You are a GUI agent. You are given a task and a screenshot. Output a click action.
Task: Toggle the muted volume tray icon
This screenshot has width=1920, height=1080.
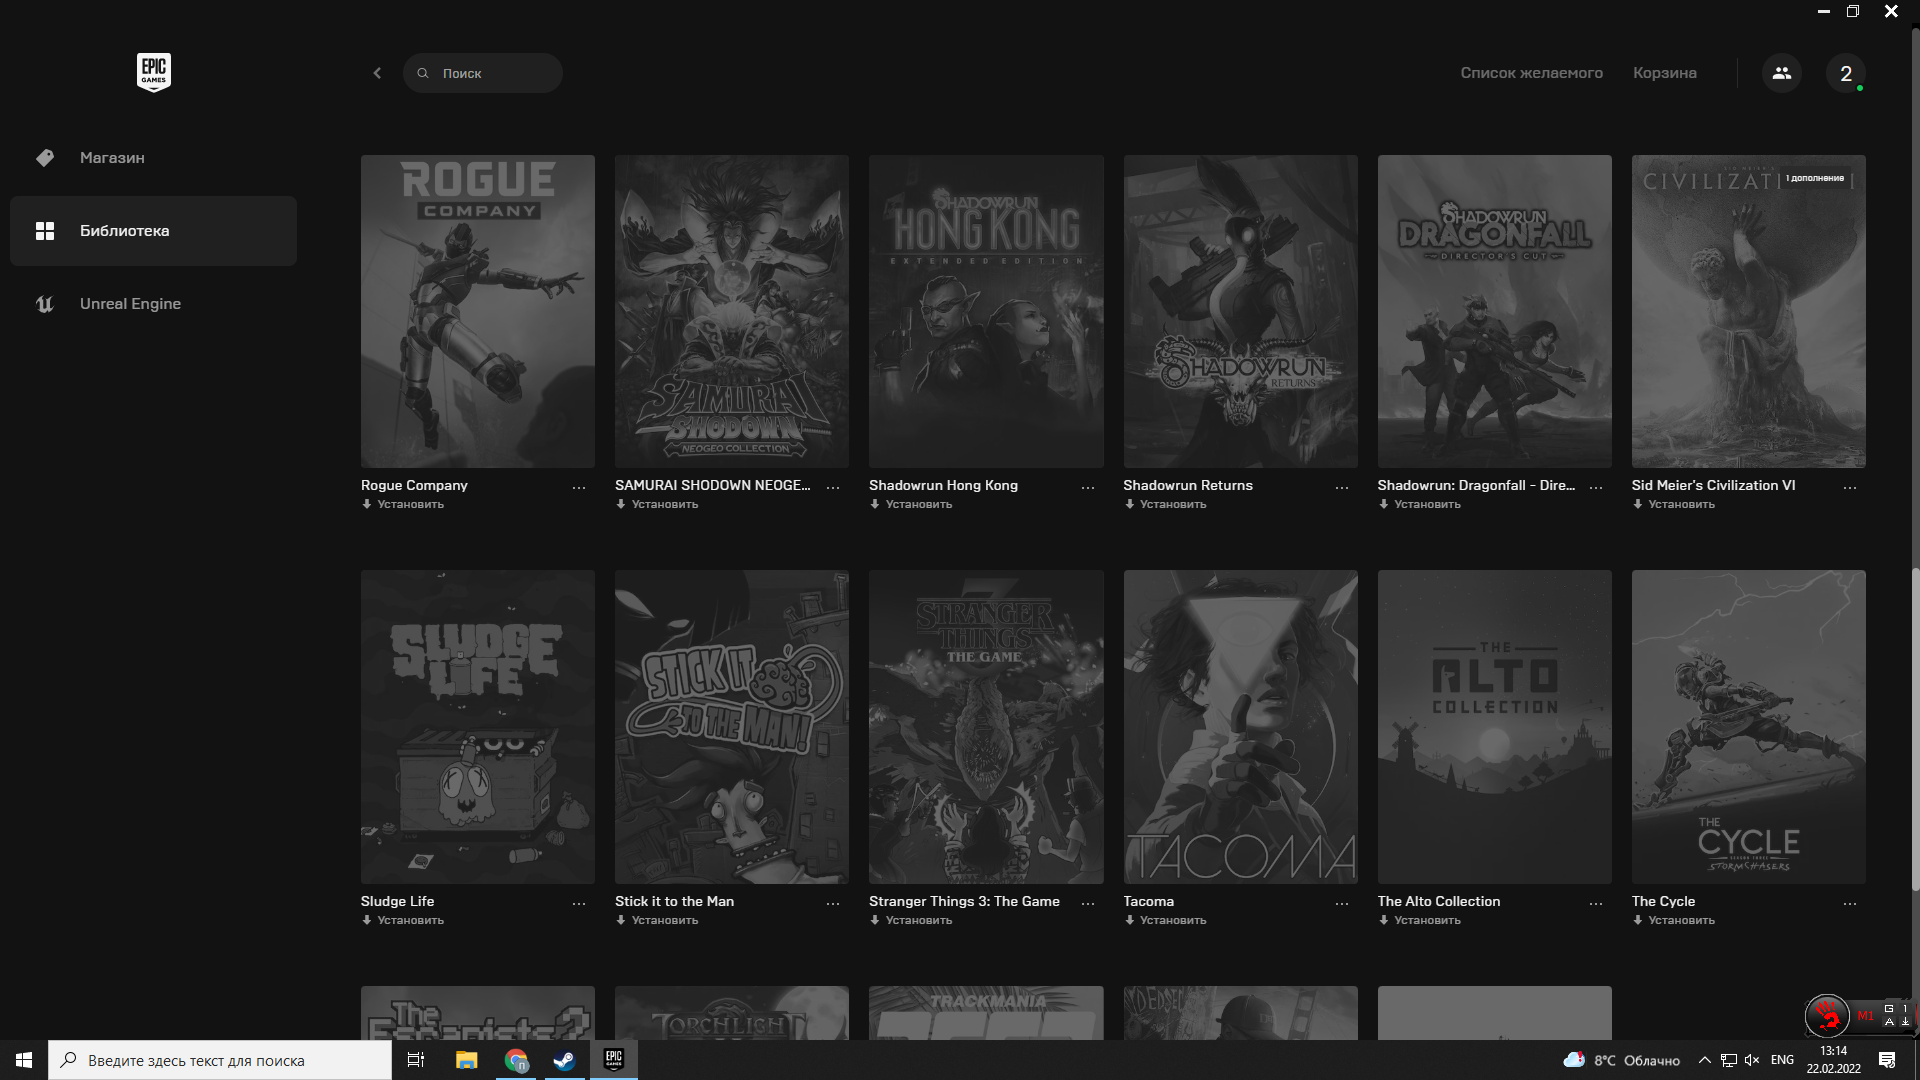click(x=1752, y=1060)
